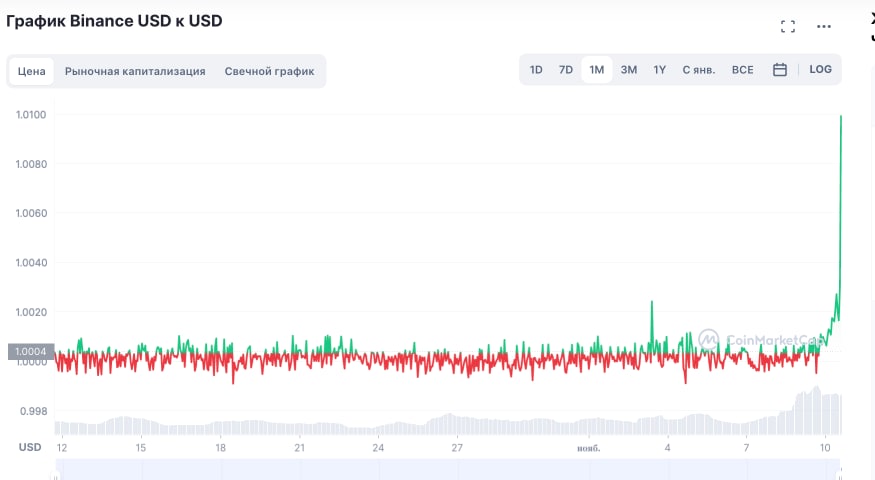Click date label 12 on x-axis
875x480 pixels.
(61, 448)
